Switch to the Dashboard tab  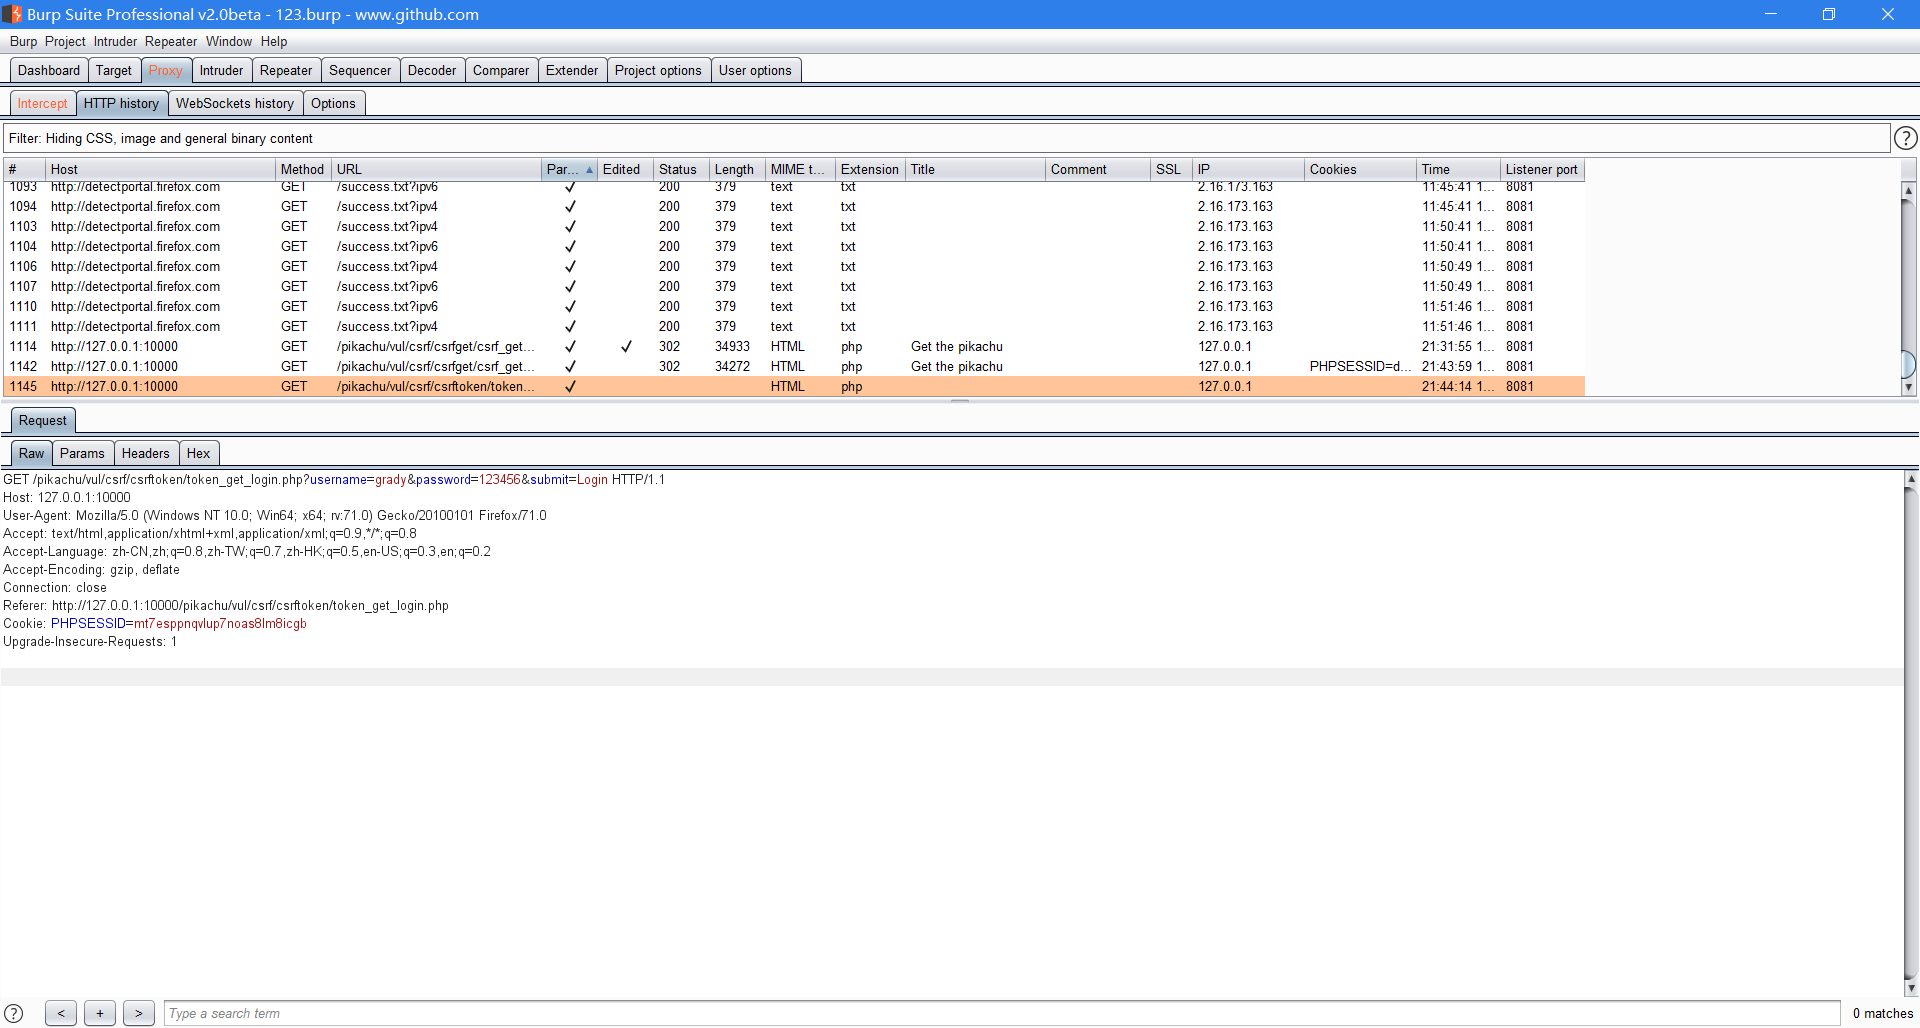tap(49, 70)
